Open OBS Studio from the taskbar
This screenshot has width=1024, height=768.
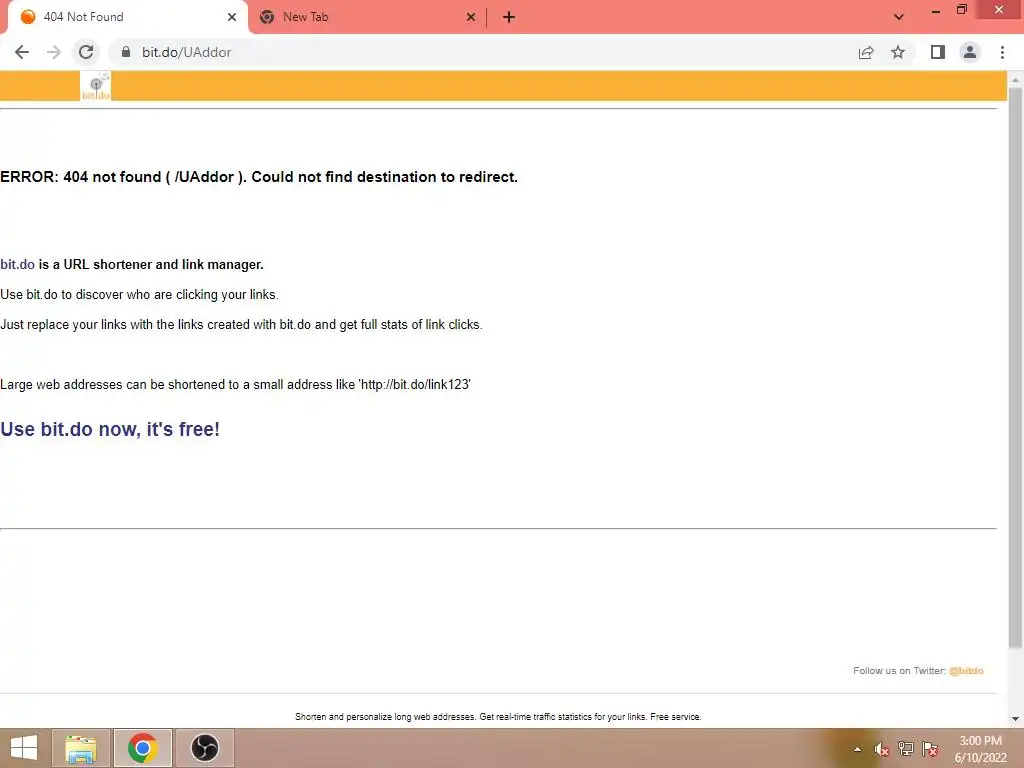[204, 748]
